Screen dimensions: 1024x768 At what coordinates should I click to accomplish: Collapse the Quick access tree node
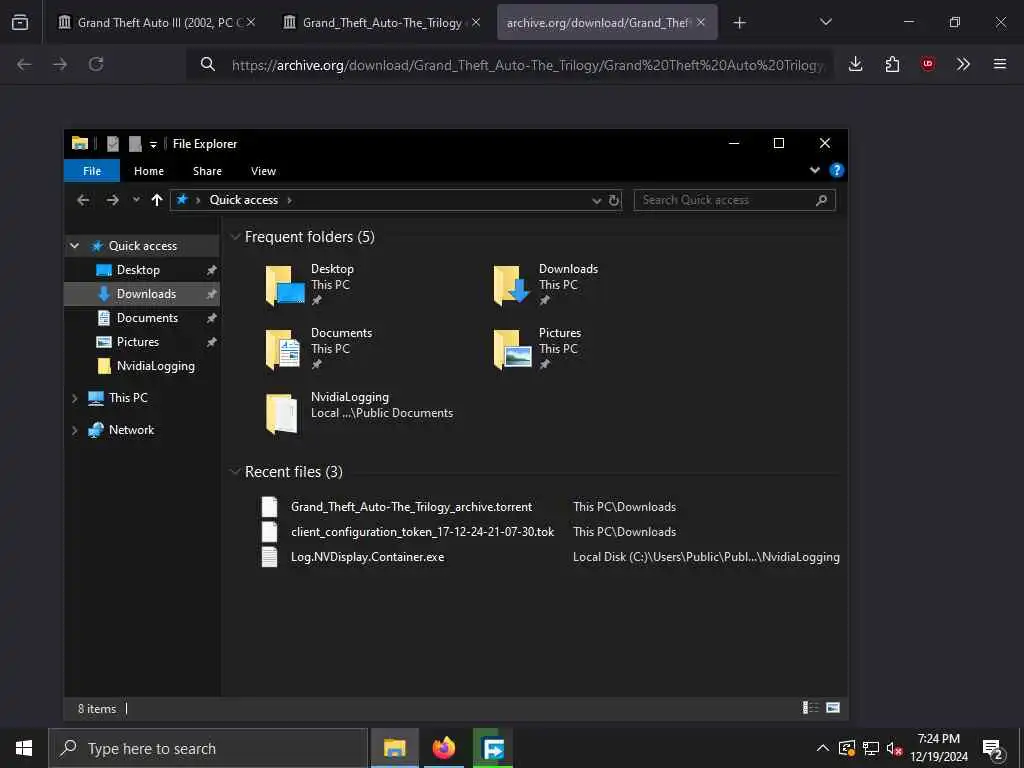tap(74, 246)
